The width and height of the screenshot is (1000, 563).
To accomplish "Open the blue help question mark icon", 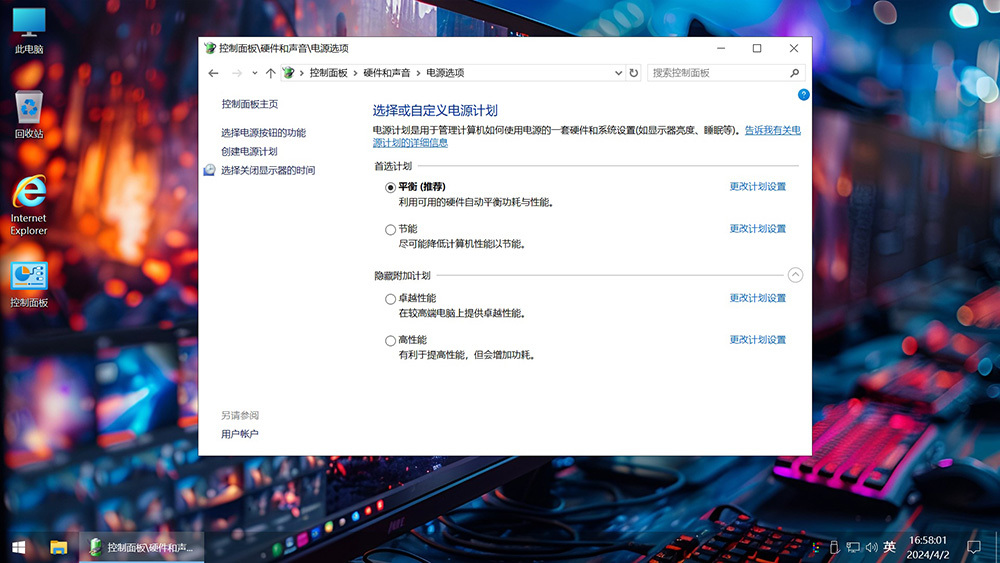I will 803,94.
